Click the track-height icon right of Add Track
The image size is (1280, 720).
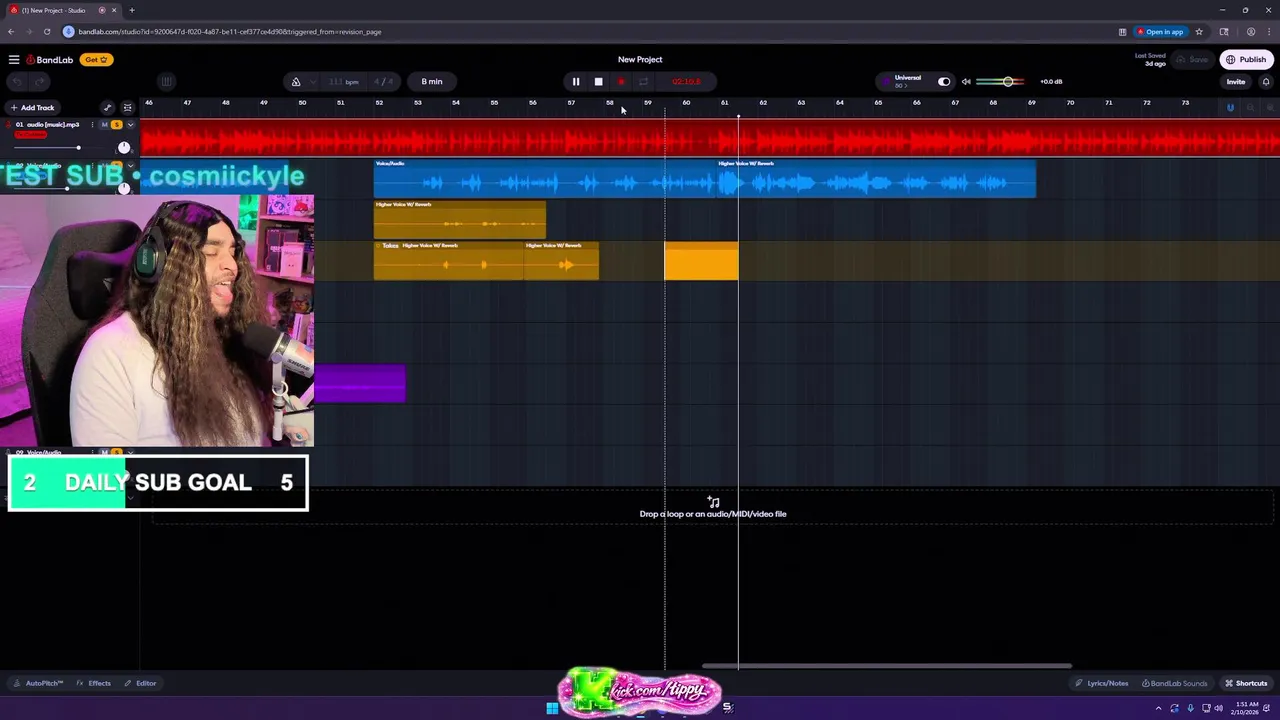tap(127, 108)
